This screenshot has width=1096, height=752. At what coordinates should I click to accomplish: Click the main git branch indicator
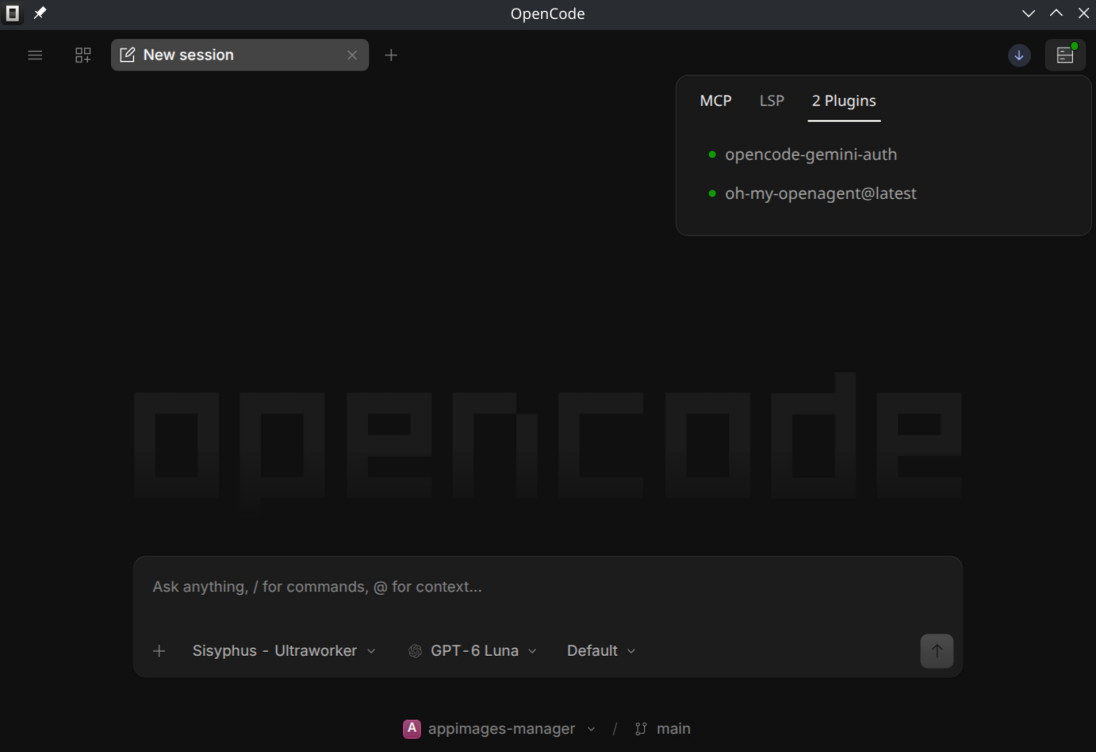tap(663, 729)
